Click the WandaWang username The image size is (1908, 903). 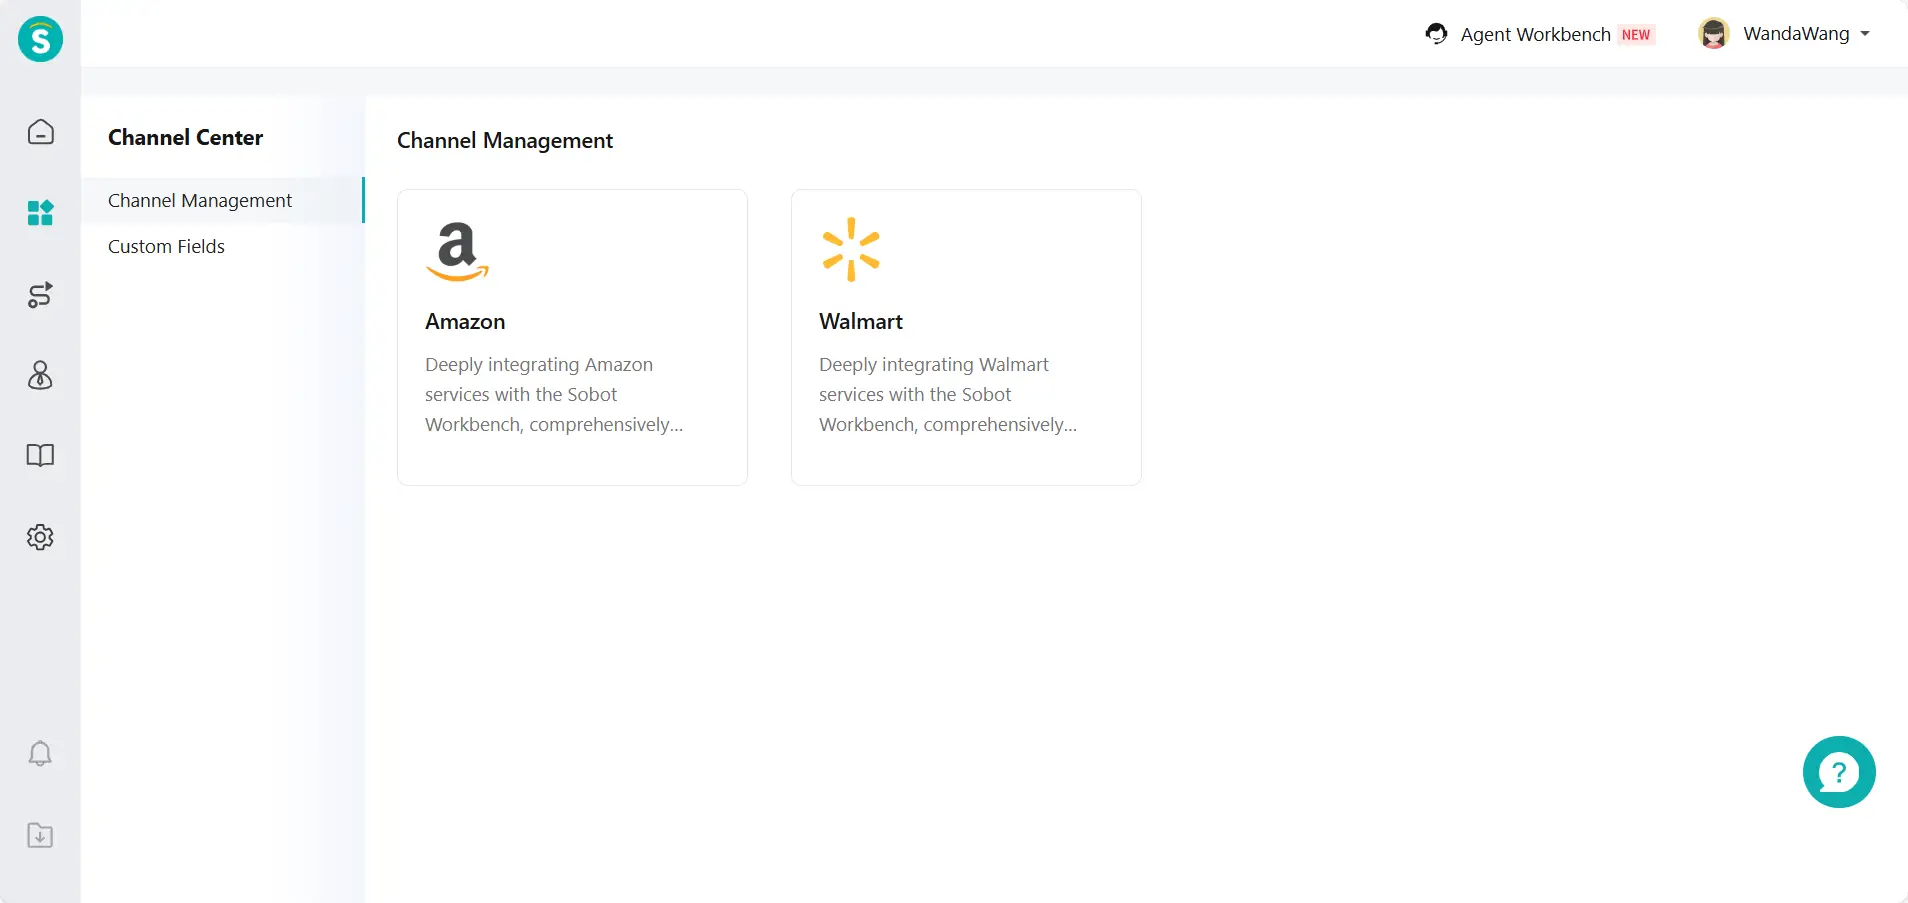click(x=1796, y=33)
